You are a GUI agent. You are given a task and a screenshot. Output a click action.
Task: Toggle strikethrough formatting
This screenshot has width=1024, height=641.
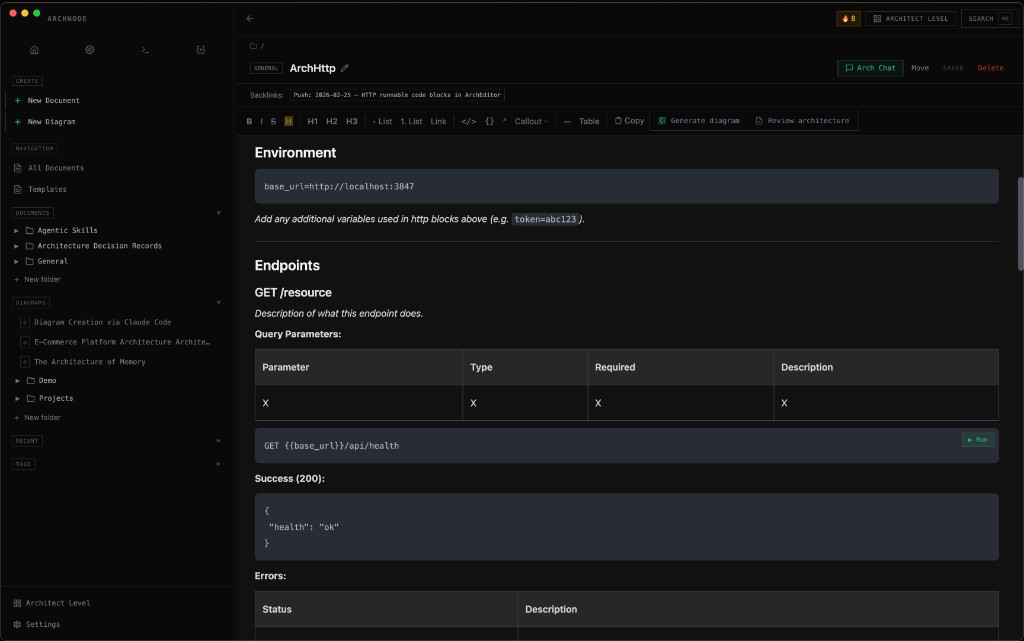point(273,121)
